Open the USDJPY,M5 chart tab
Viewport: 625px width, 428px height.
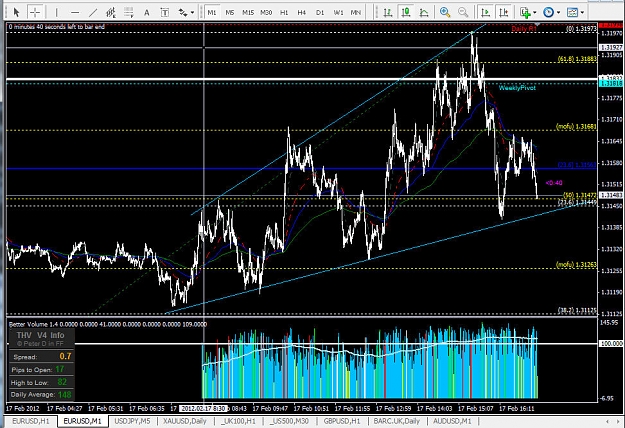pyautogui.click(x=132, y=421)
